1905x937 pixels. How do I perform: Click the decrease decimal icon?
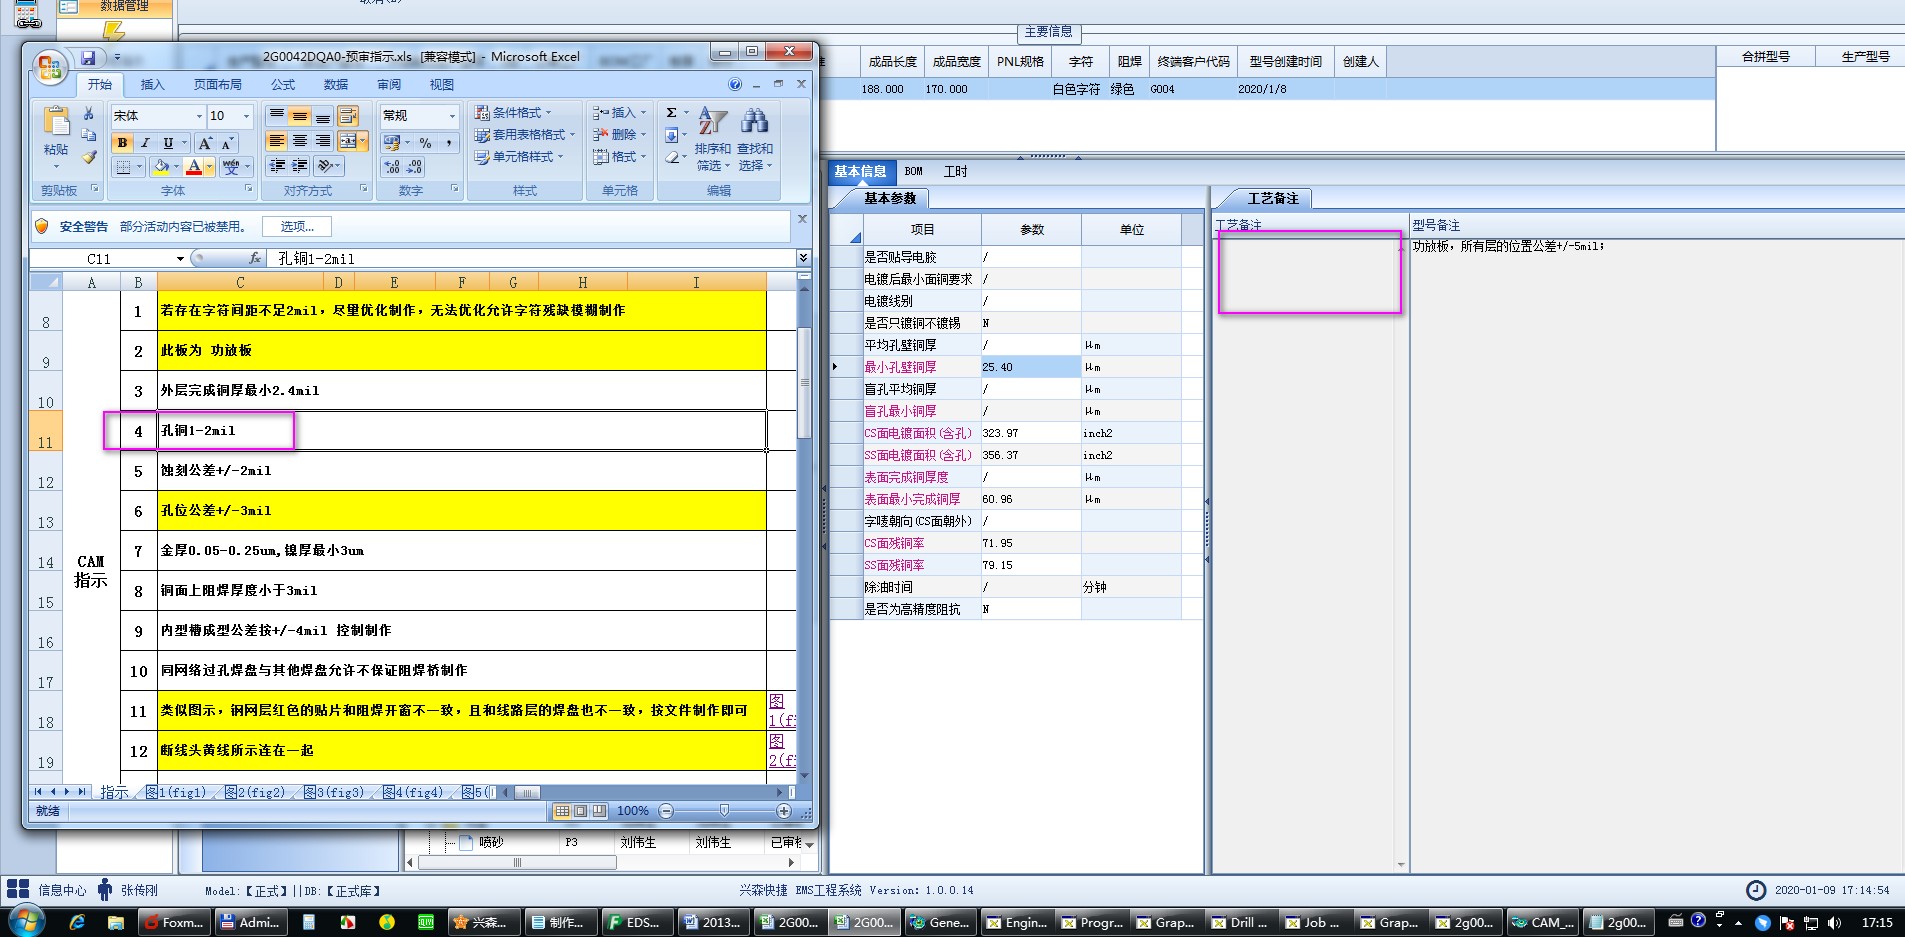[x=415, y=166]
